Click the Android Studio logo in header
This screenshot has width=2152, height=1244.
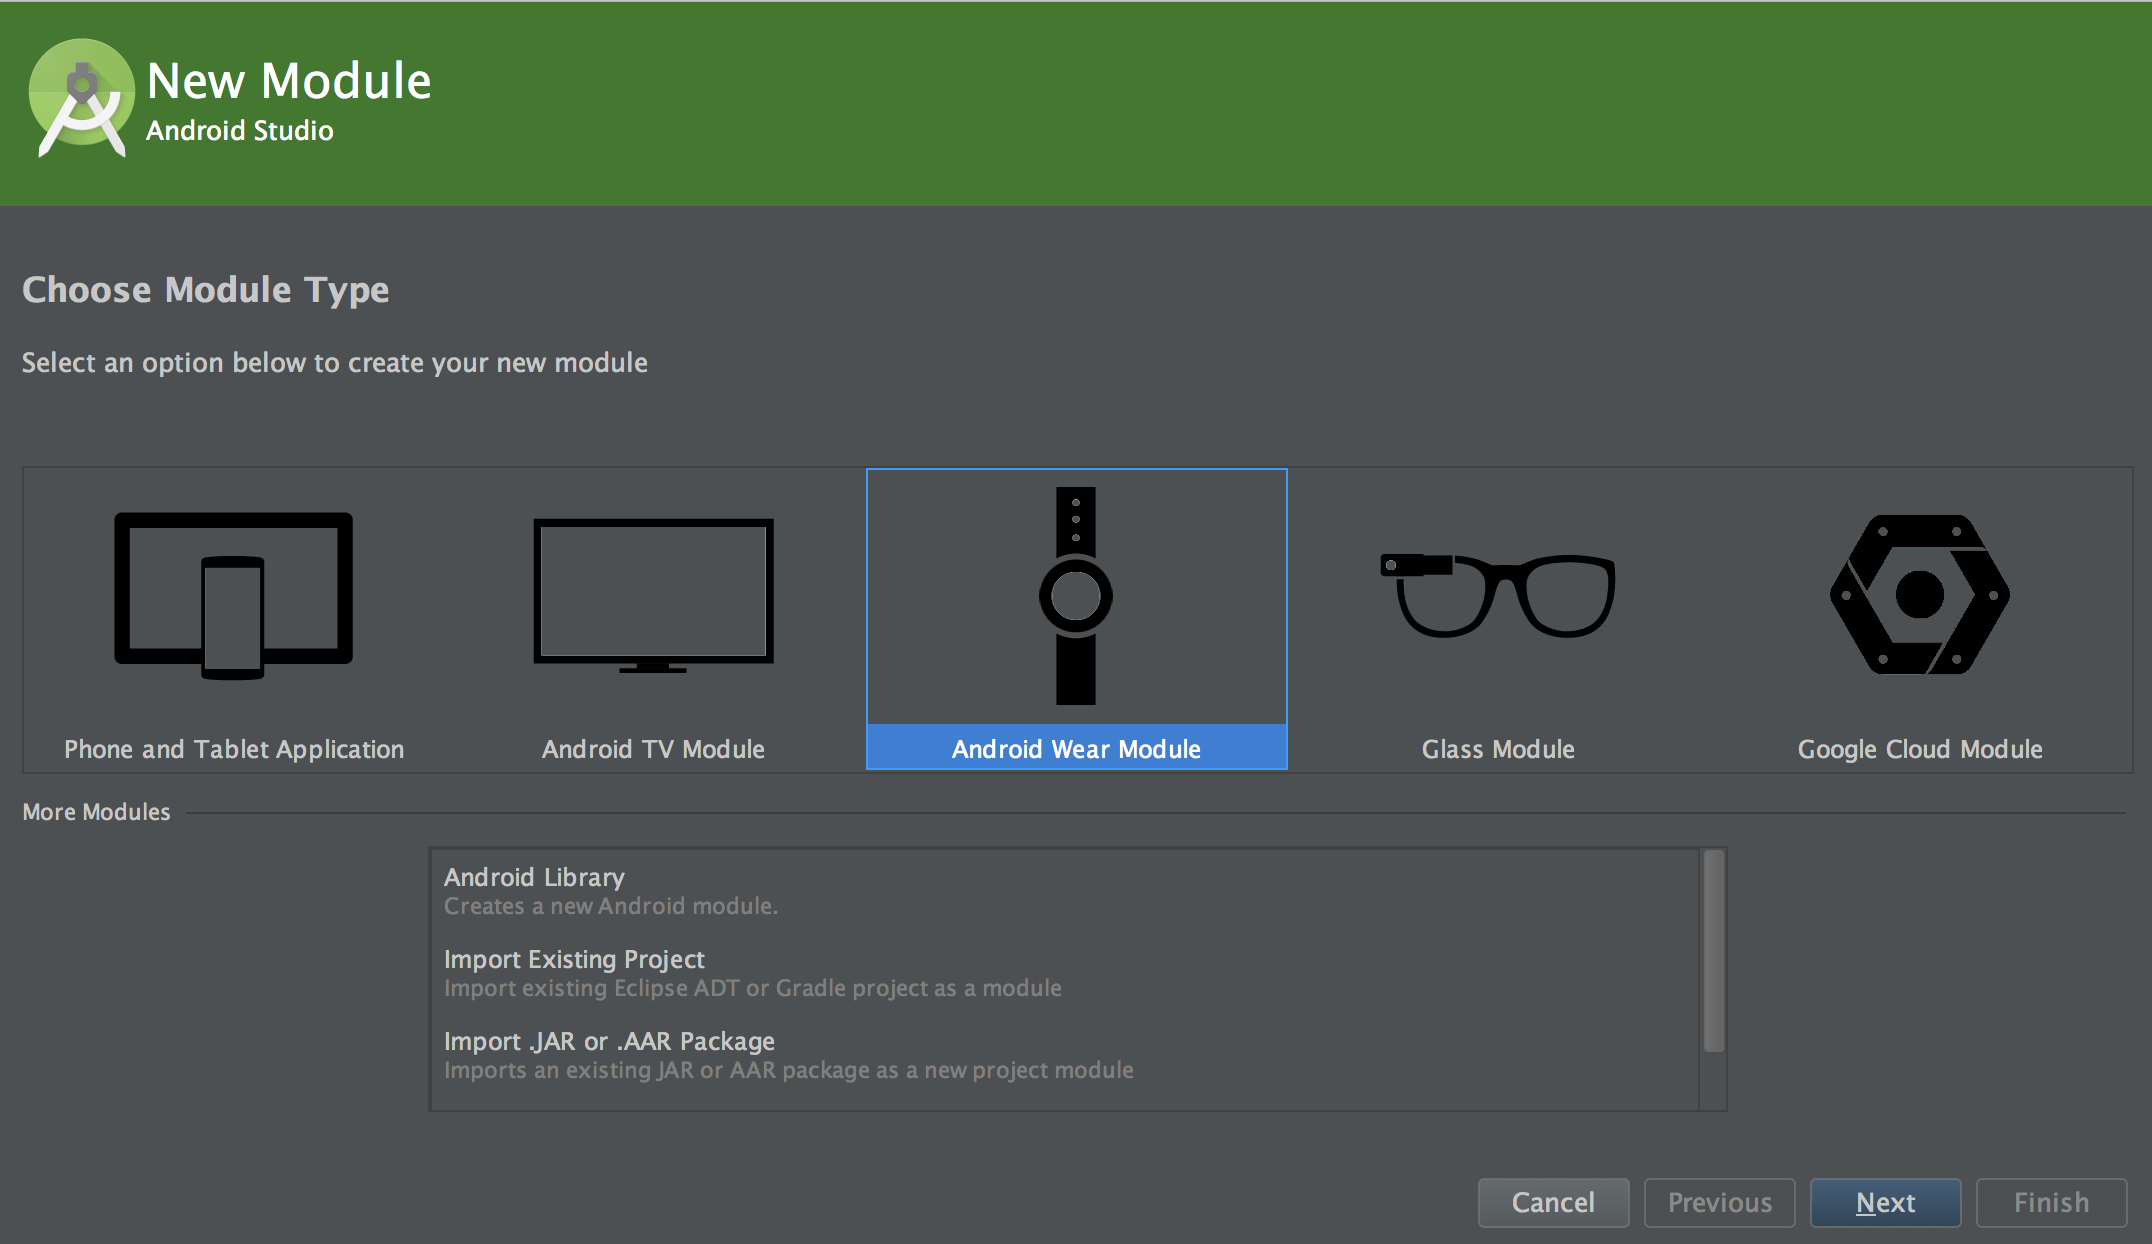click(x=81, y=98)
